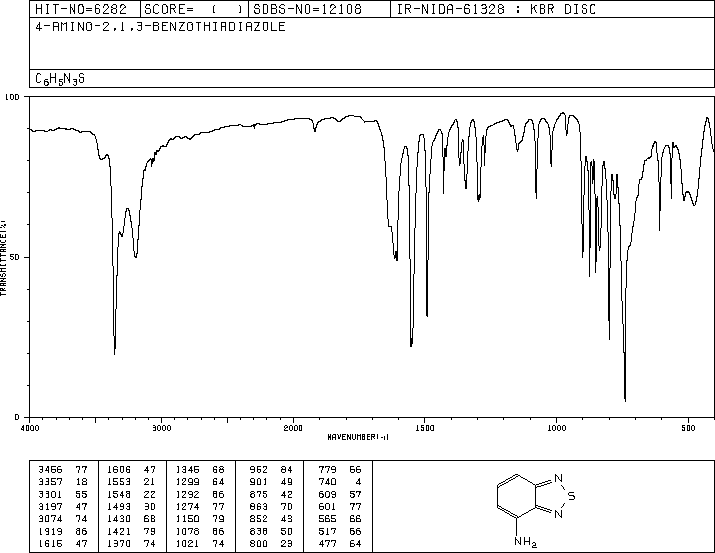This screenshot has height=553, width=715.
Task: Click the TRANSMITTANCE(%) y-axis label
Action: pos(3,257)
